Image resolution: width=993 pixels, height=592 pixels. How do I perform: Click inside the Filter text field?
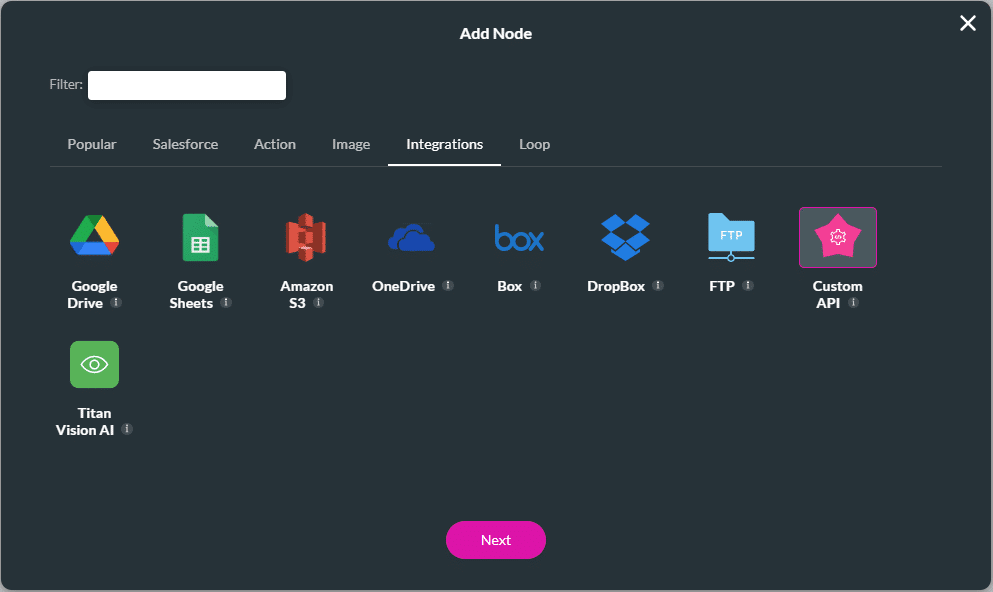pyautogui.click(x=186, y=85)
